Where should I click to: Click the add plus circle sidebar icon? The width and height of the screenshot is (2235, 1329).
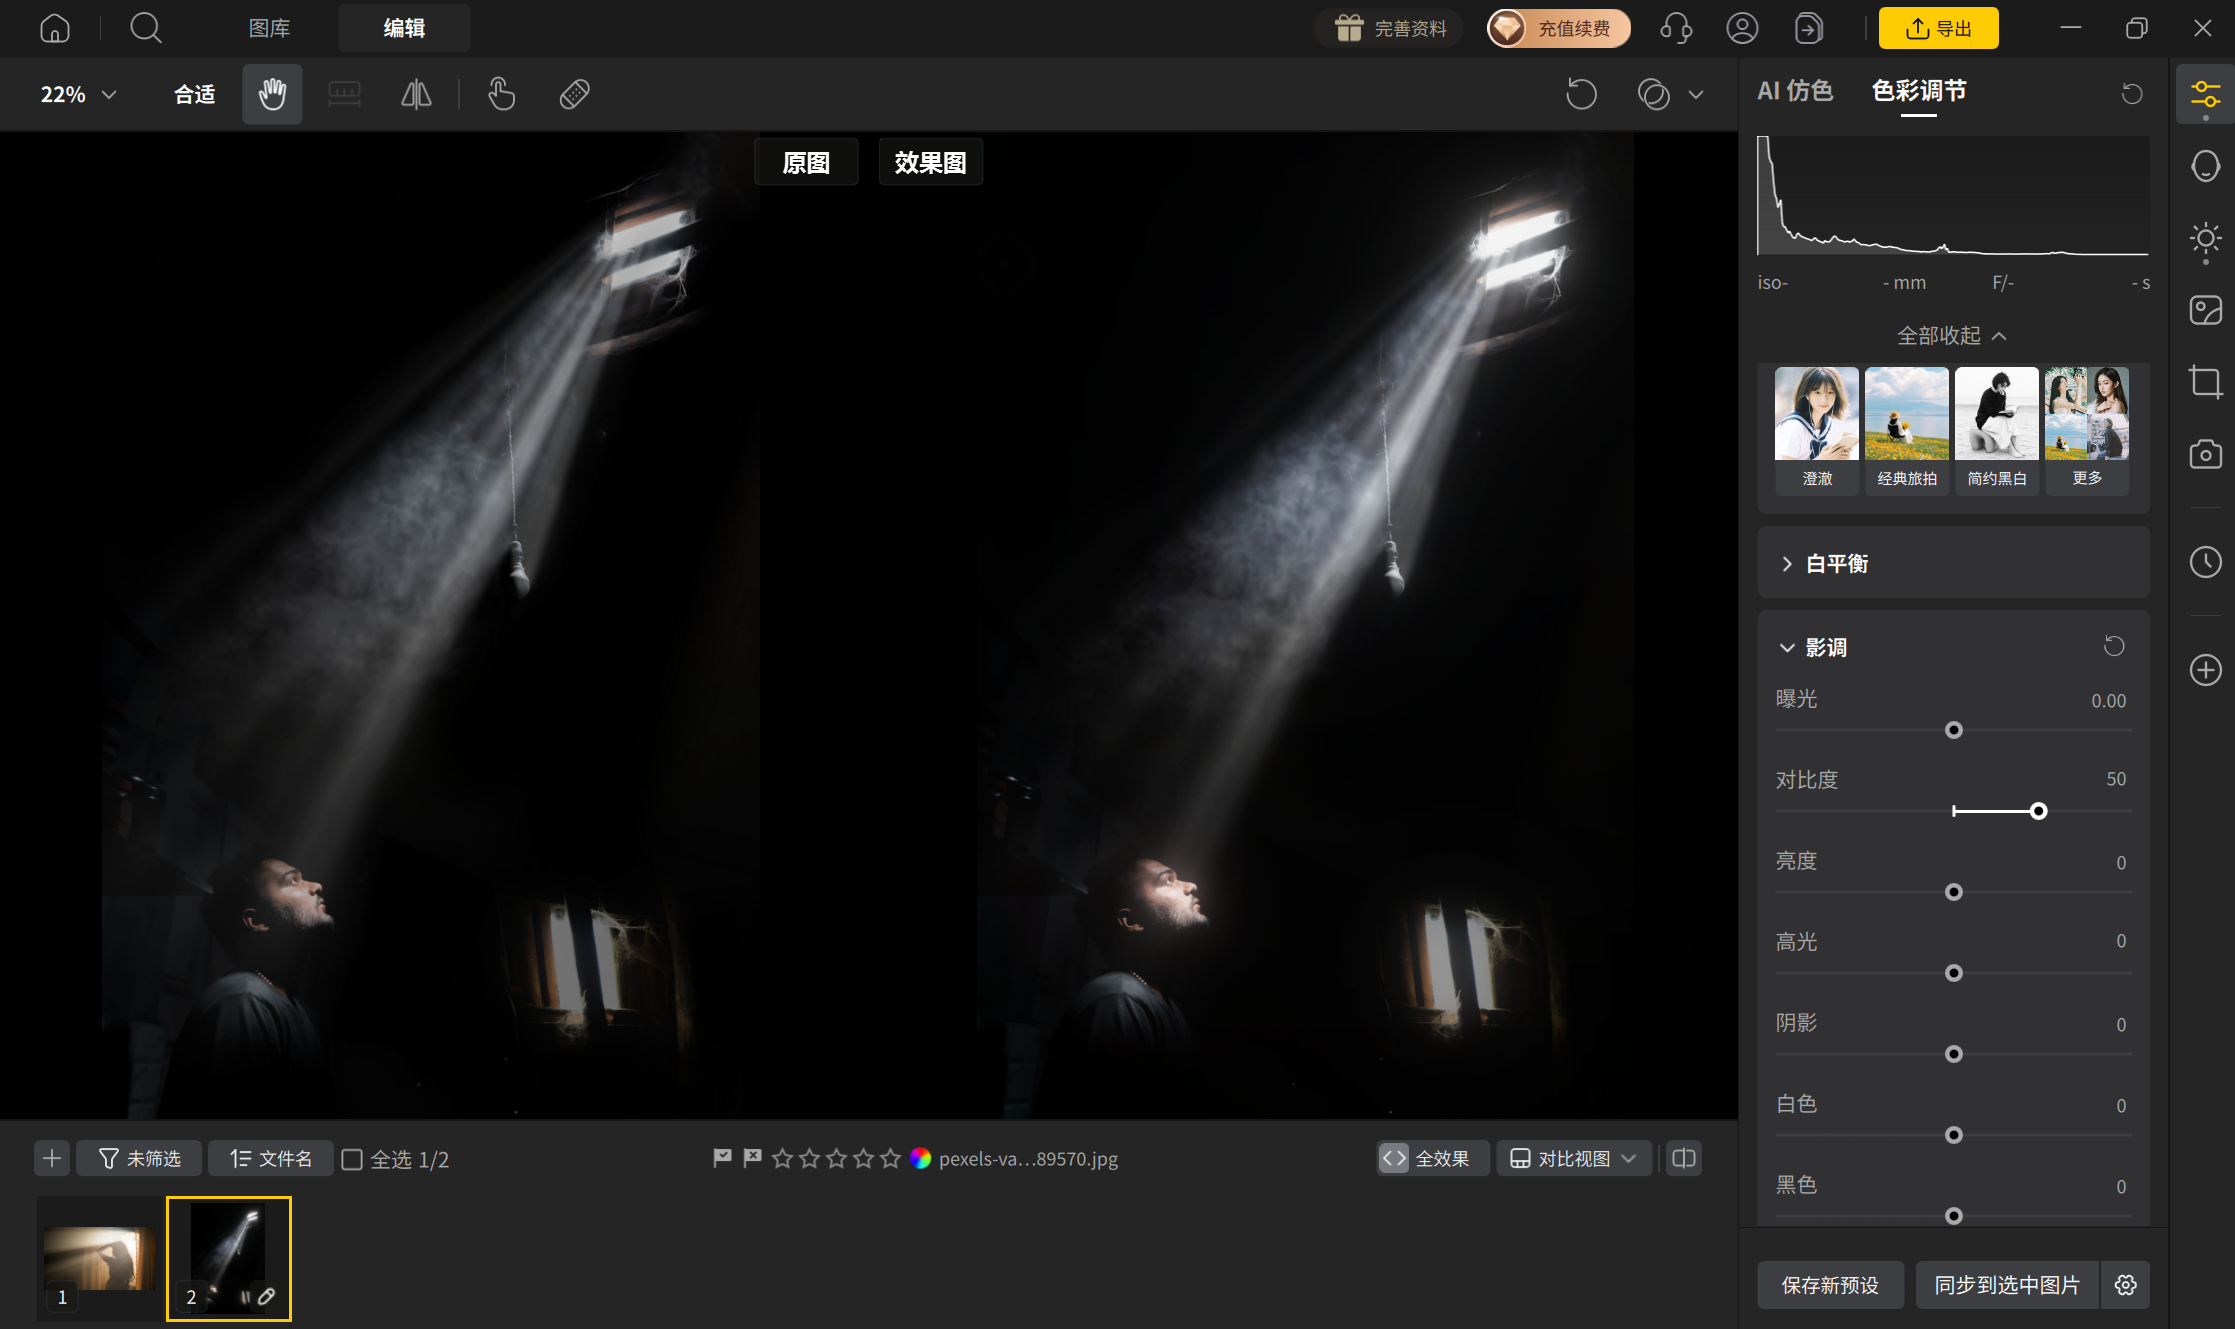click(2205, 670)
